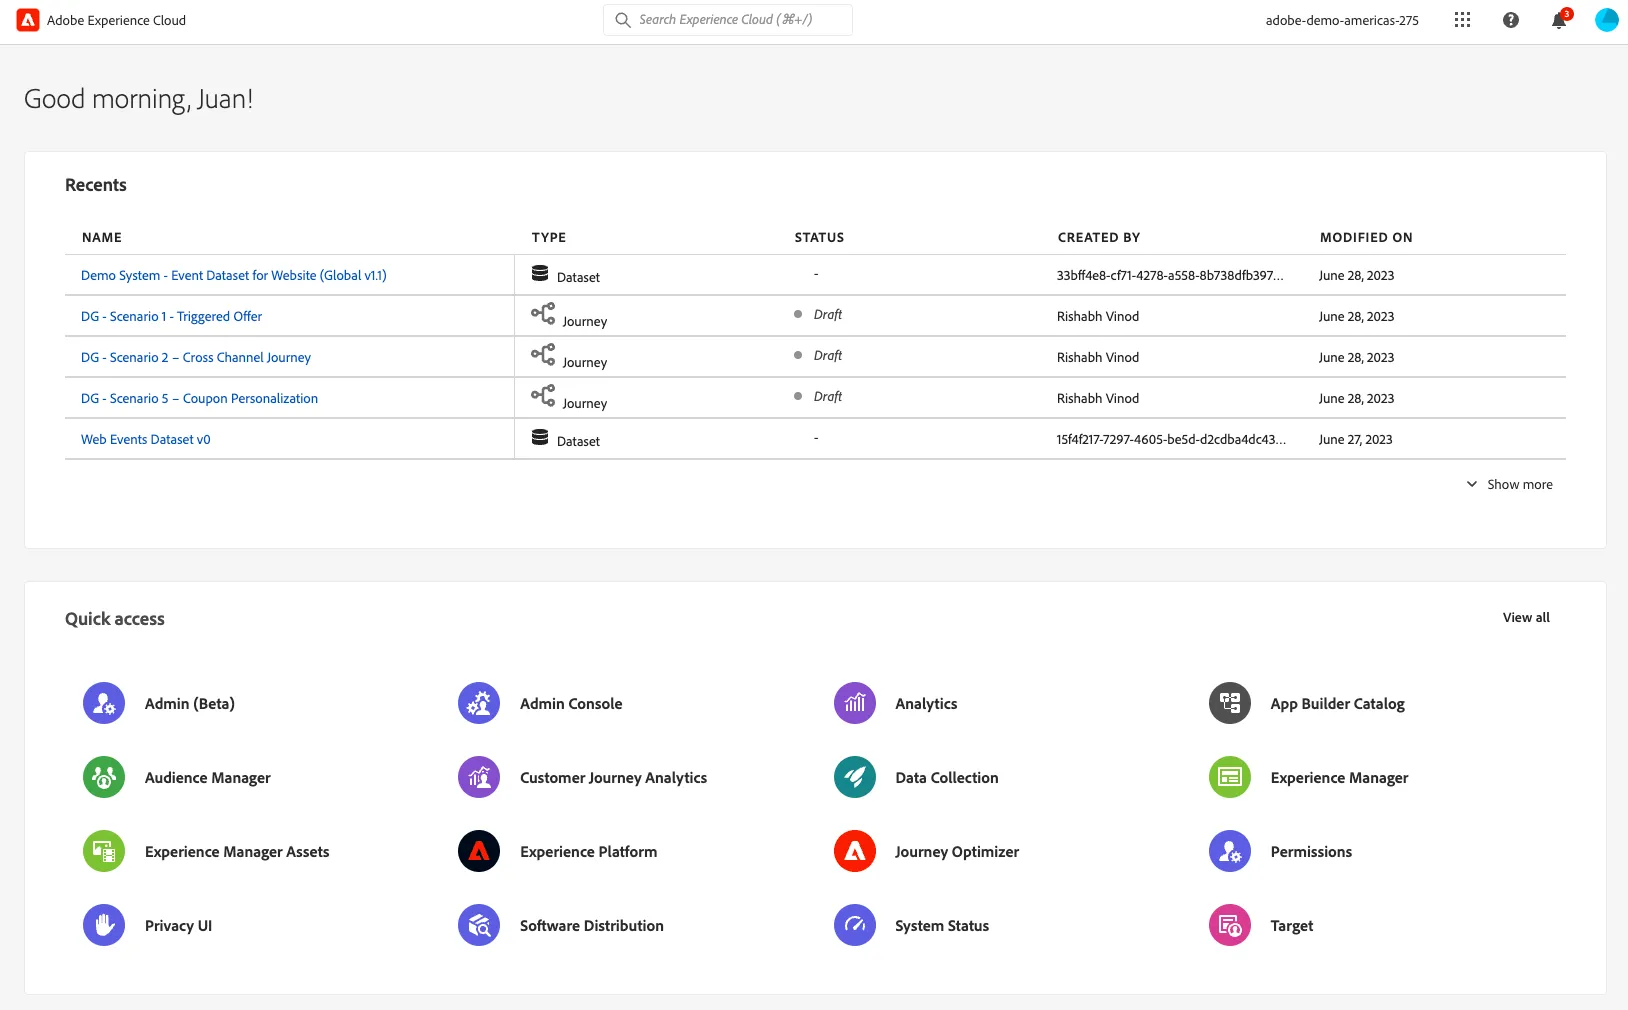This screenshot has height=1010, width=1628.
Task: Open the Analytics app icon
Action: click(x=854, y=703)
